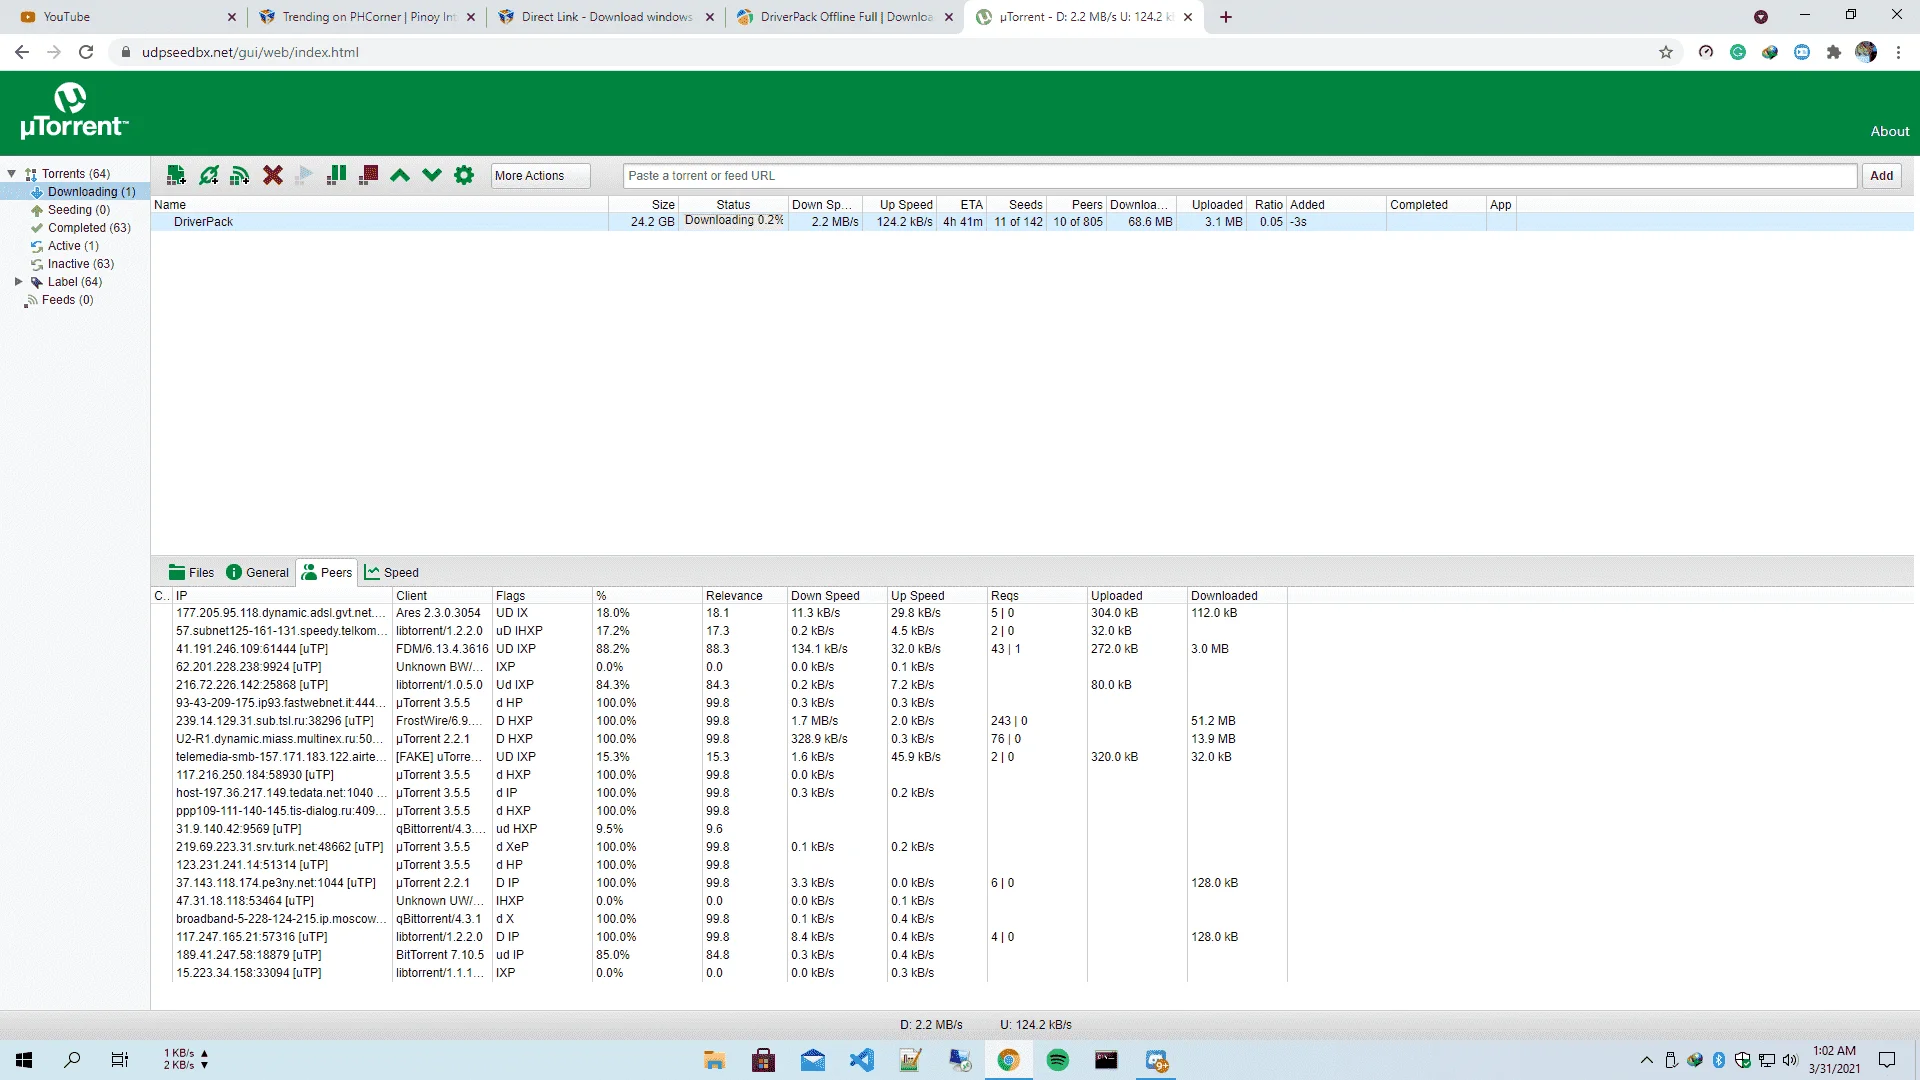Click the Stop torrent icon
This screenshot has width=1920, height=1080.
(368, 175)
